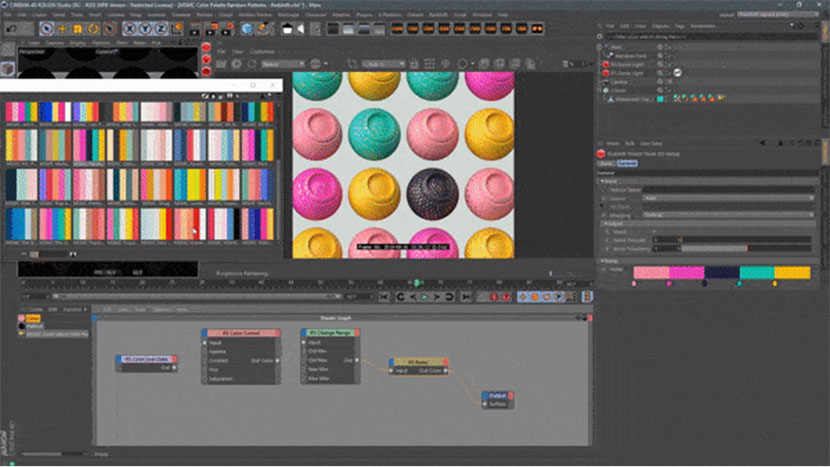This screenshot has width=830, height=467.
Task: Select the Move tool
Action: (x=62, y=29)
